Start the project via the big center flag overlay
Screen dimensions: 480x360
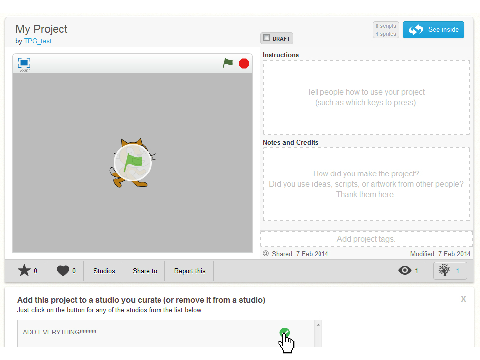[x=133, y=162]
